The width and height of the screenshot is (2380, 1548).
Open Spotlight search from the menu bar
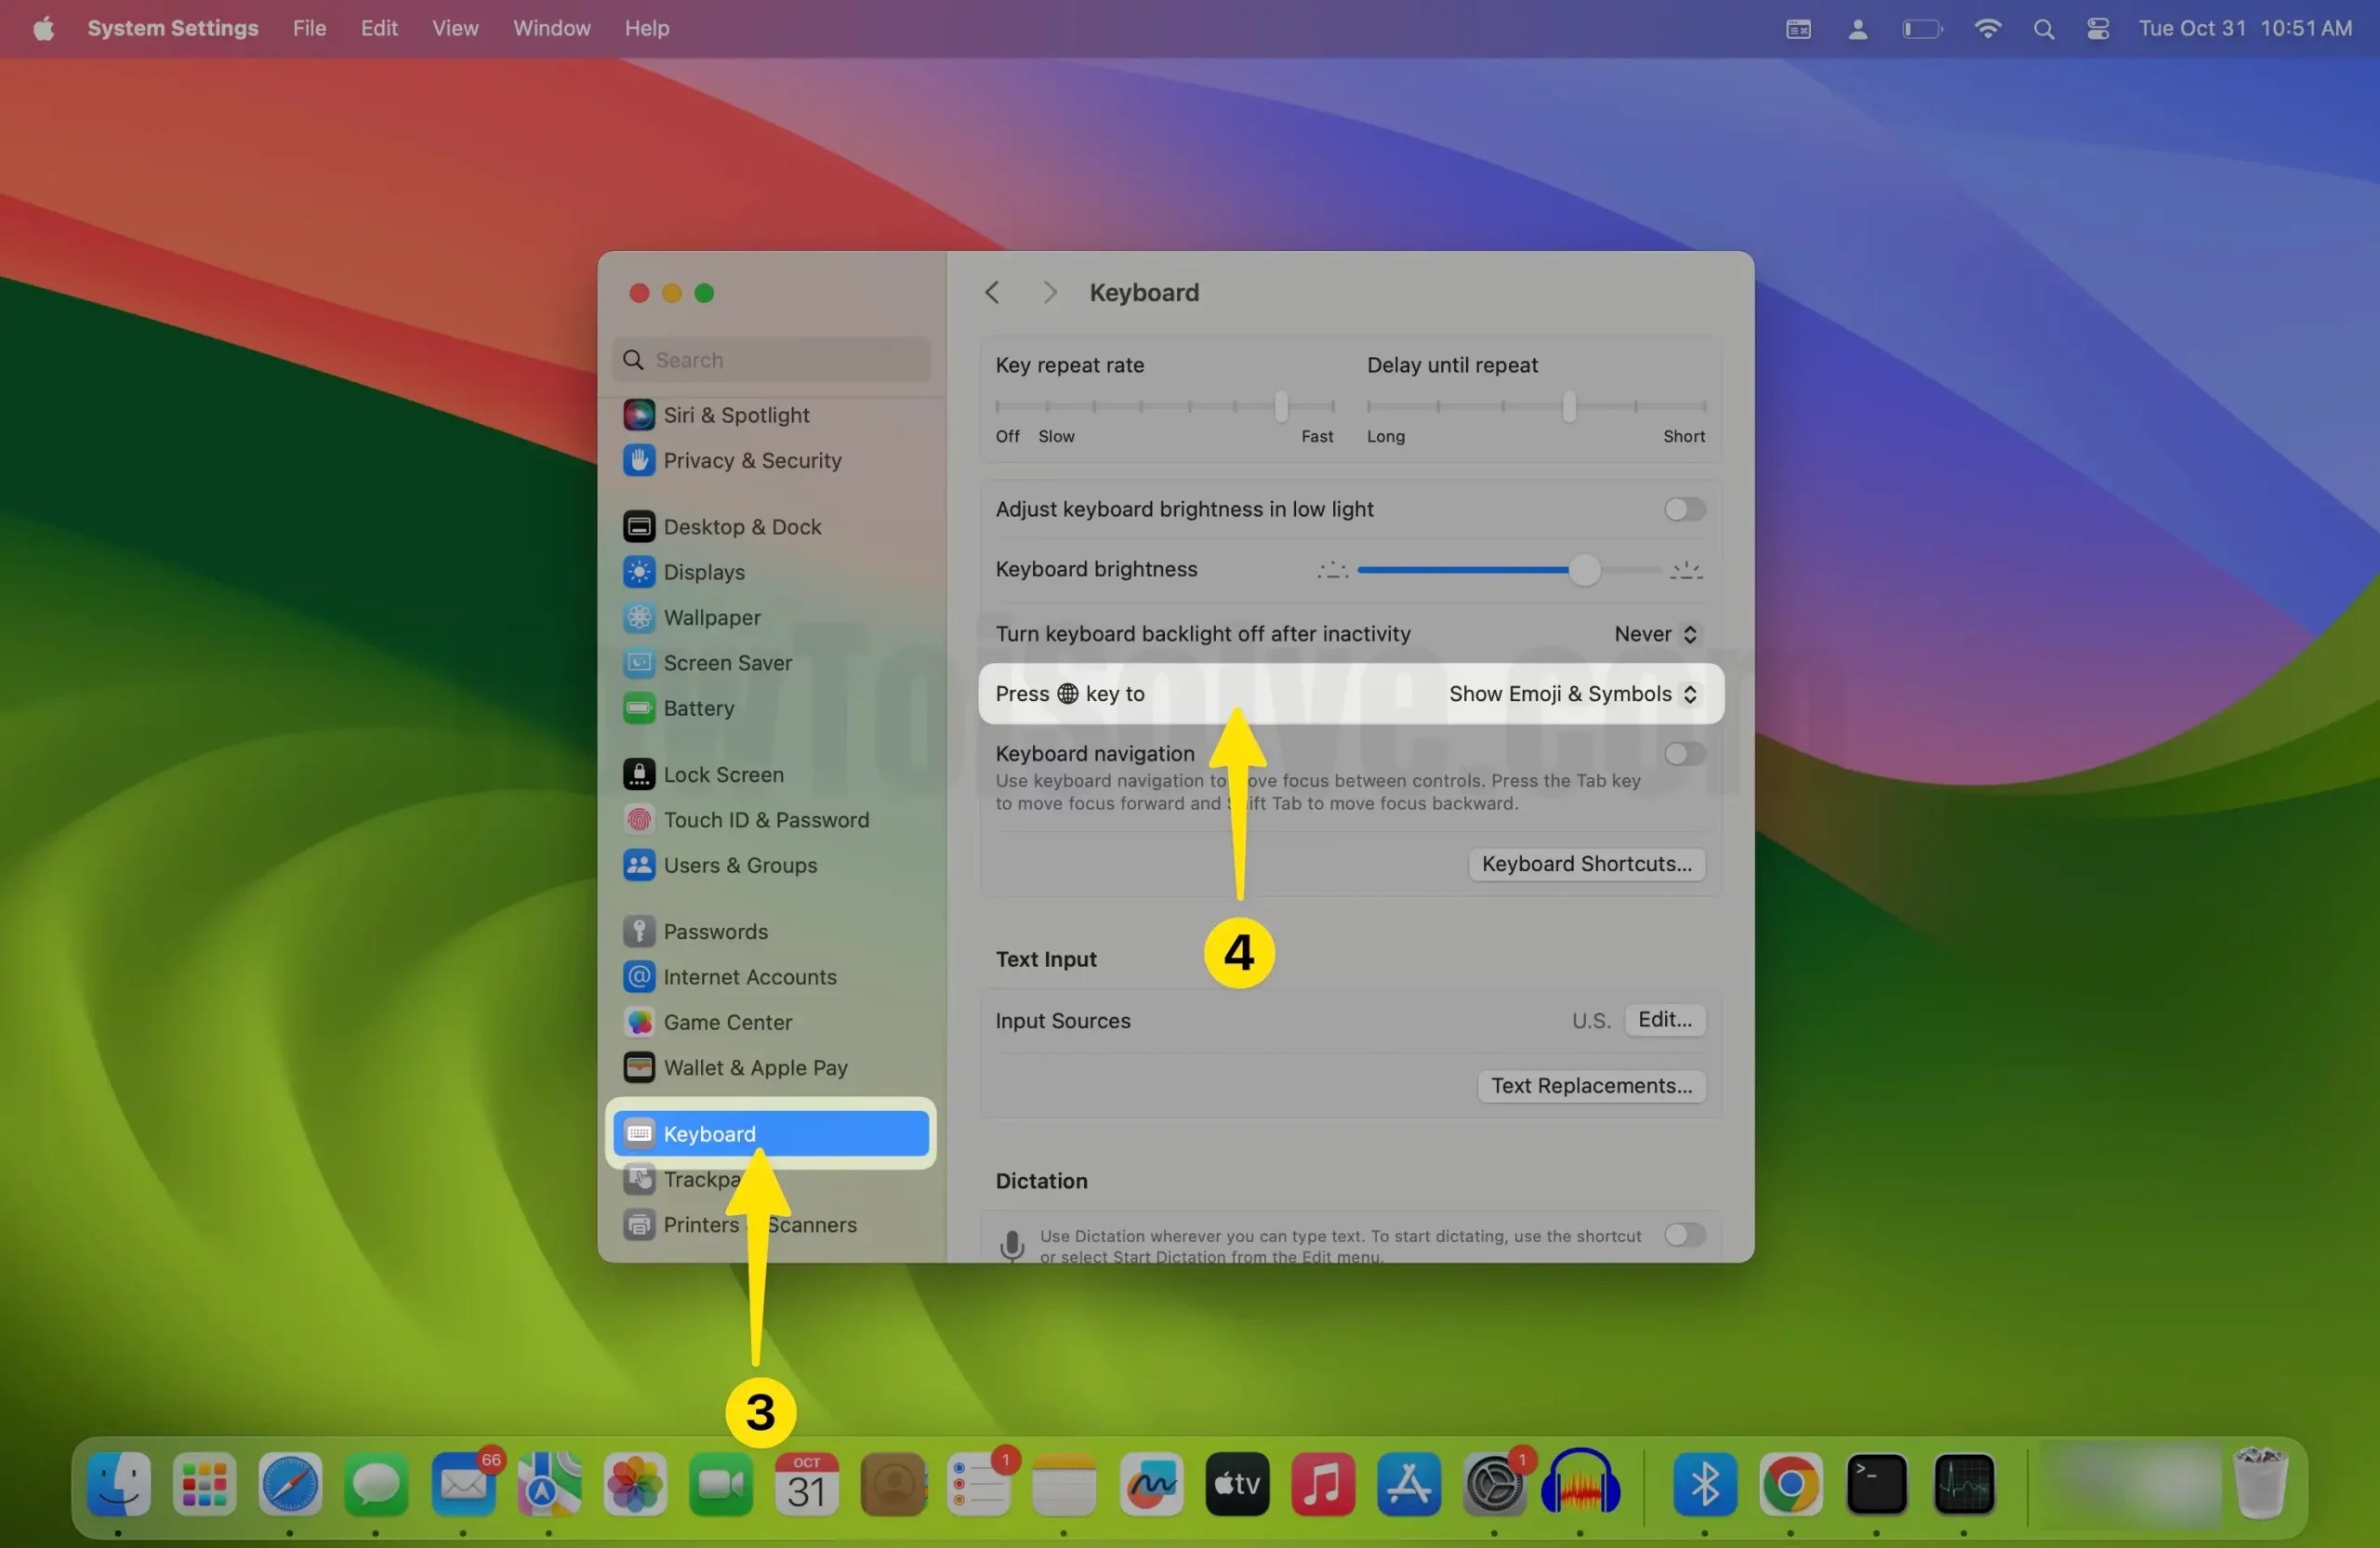[x=2044, y=28]
